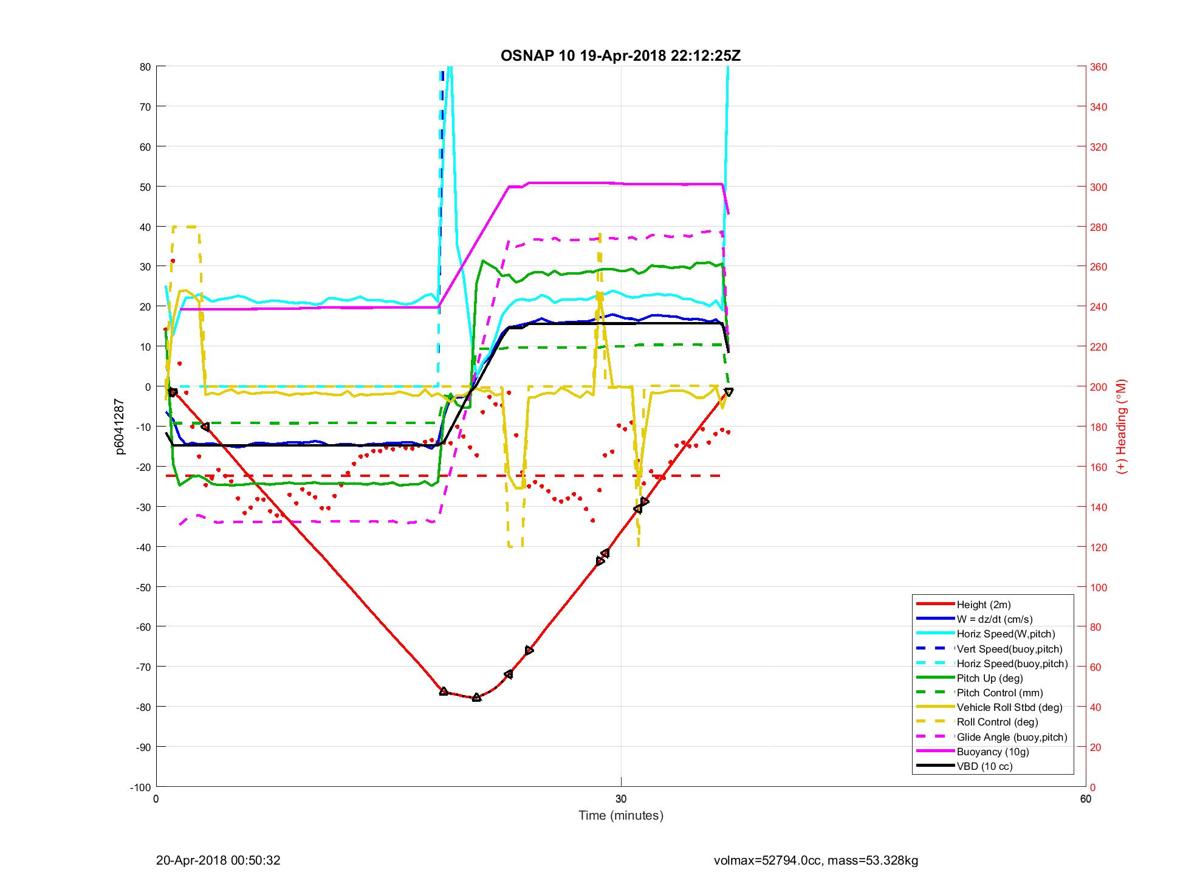This screenshot has height=885, width=1200.
Task: Click the triangle marker at the dive bottom
Action: 476,697
